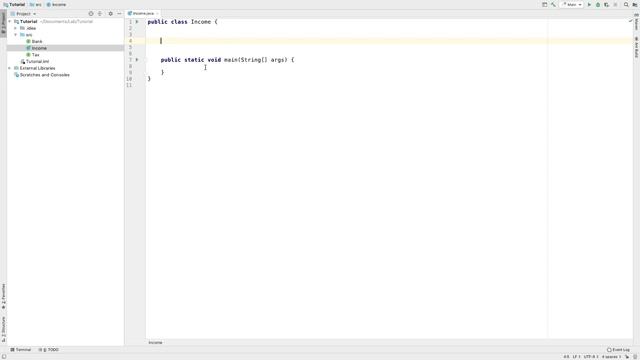Click the Tutorial breadcrumb in the navigation bar

click(x=14, y=4)
